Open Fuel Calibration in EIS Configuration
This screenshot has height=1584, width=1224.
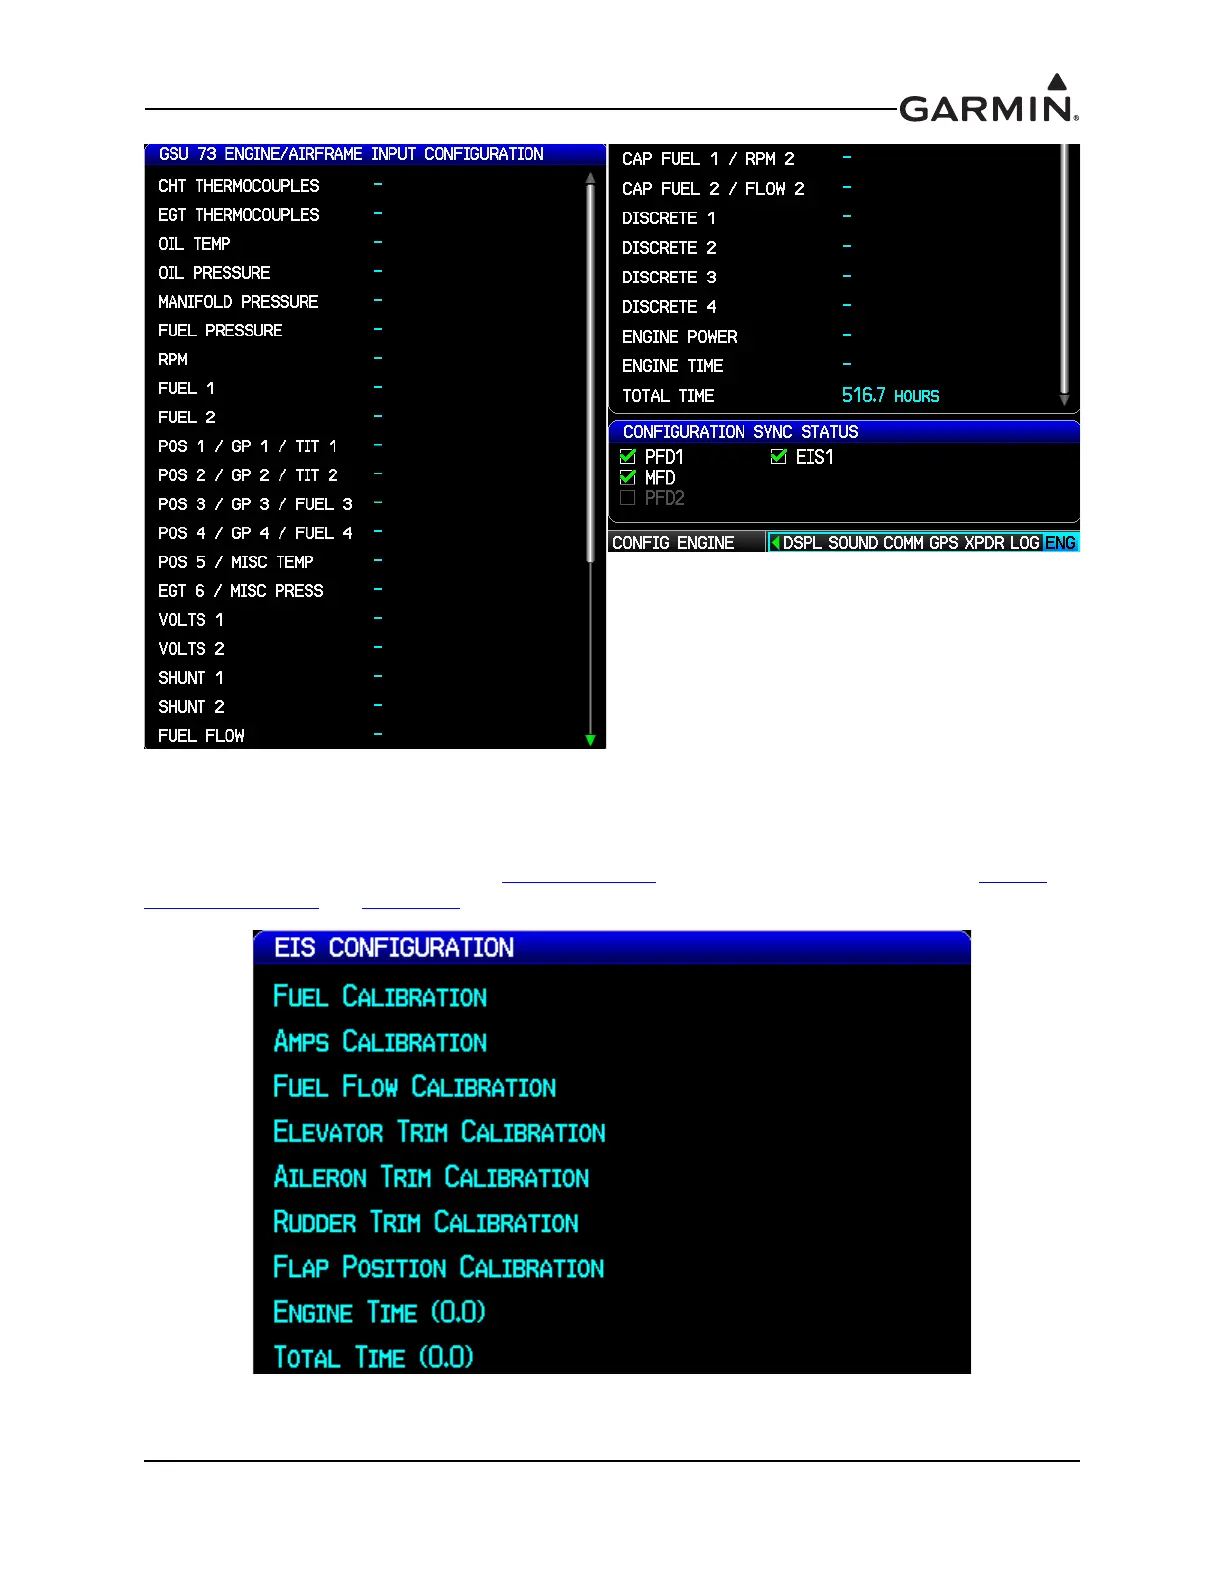(380, 997)
